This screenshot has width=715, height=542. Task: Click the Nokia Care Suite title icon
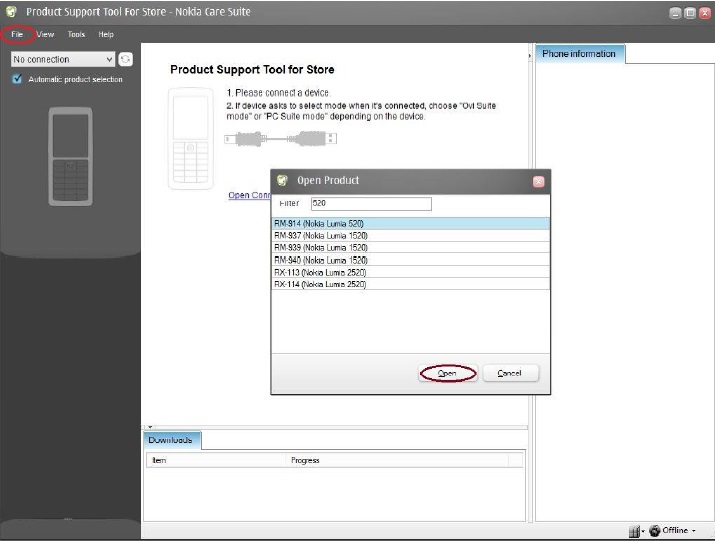point(11,12)
